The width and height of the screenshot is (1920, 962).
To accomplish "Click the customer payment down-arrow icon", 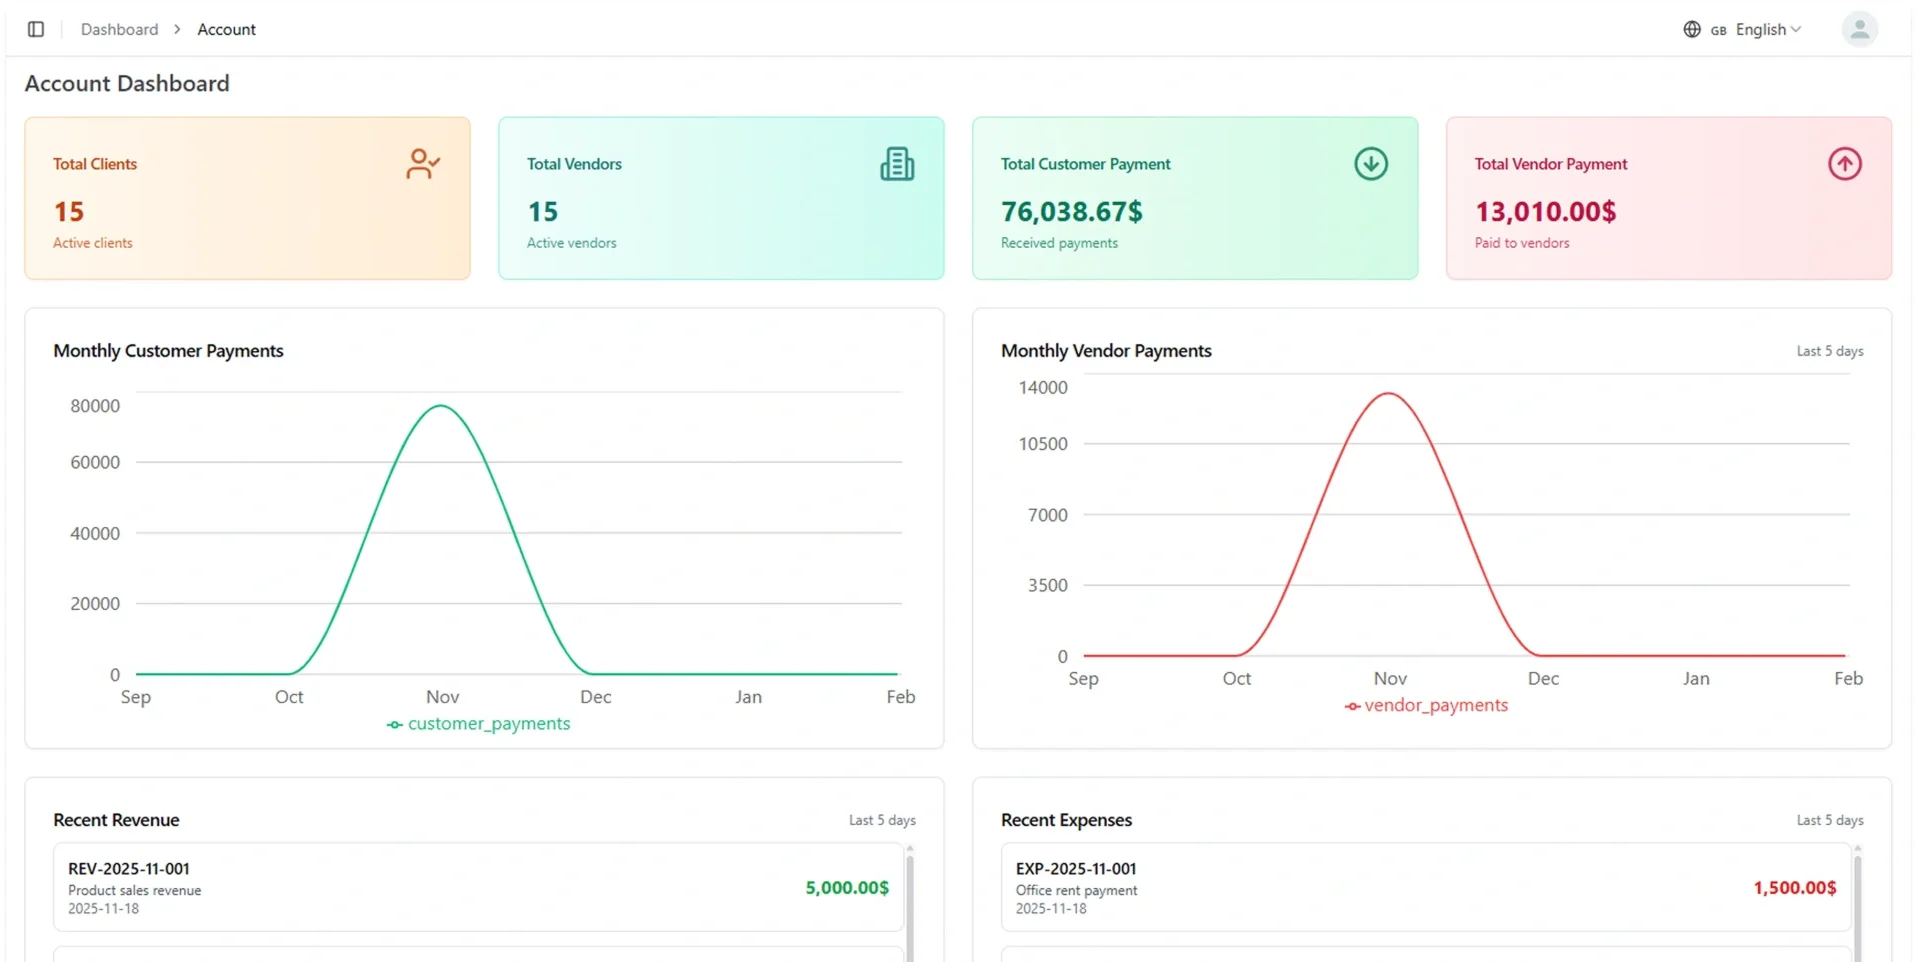I will coord(1371,163).
